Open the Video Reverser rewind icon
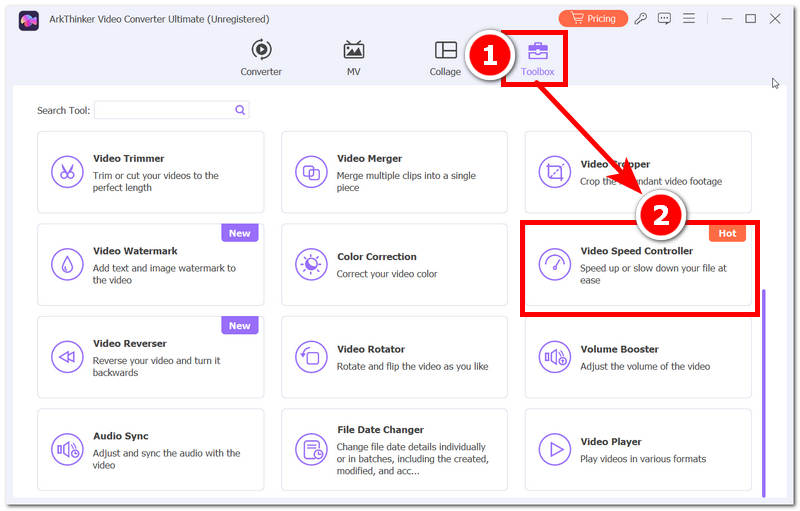This screenshot has height=511, width=800. pos(67,357)
